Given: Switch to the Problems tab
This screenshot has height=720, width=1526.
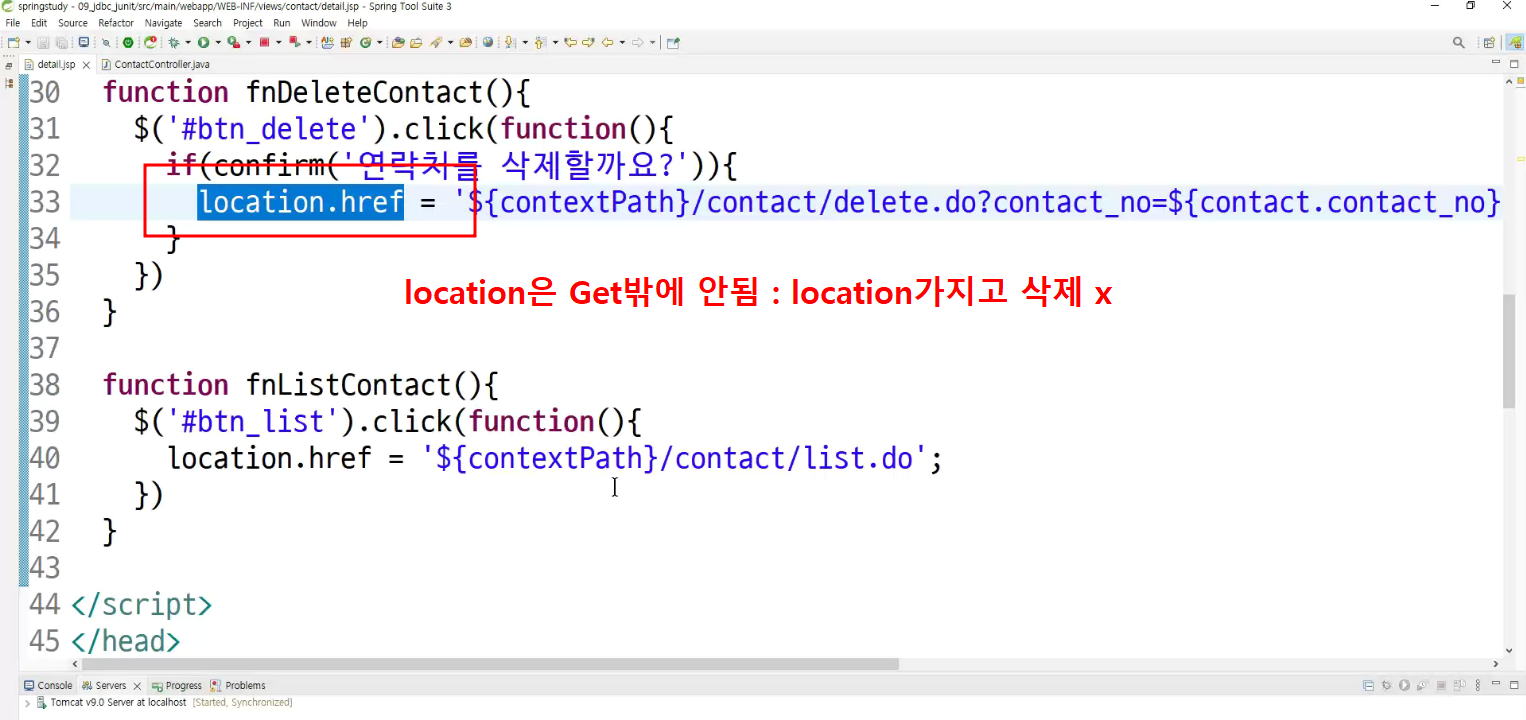Looking at the screenshot, I should pos(238,685).
